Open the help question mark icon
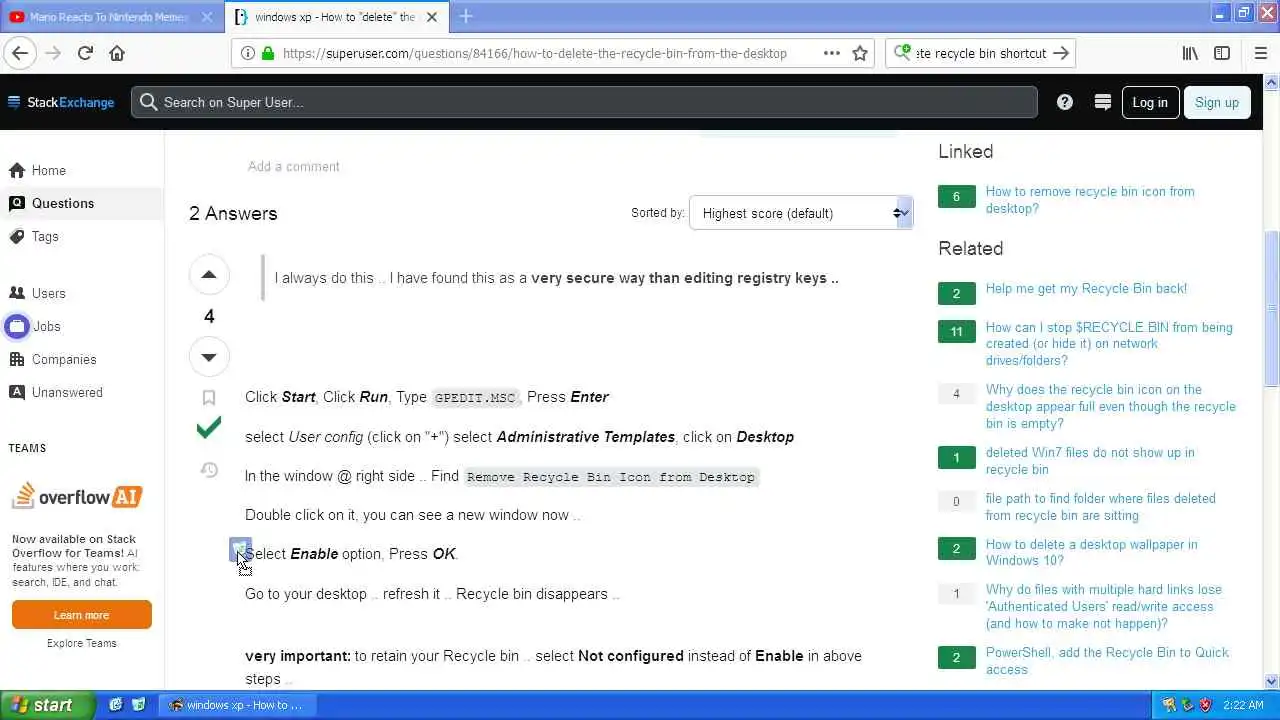This screenshot has width=1280, height=720. 1065,102
